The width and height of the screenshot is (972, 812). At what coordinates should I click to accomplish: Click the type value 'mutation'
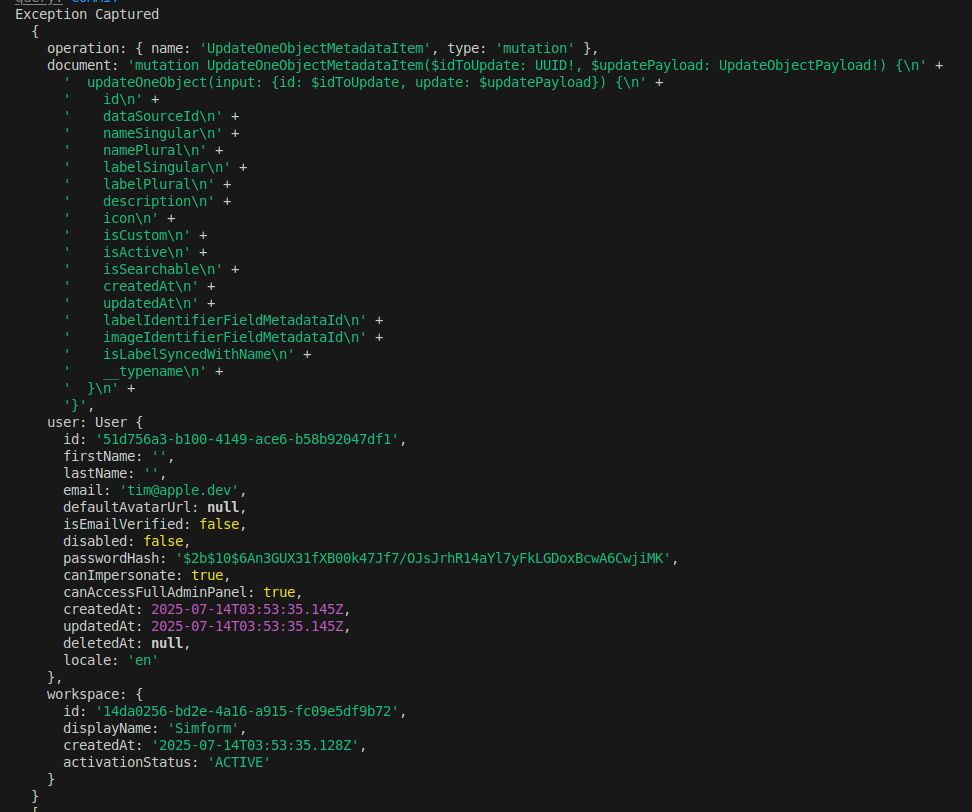coord(535,48)
